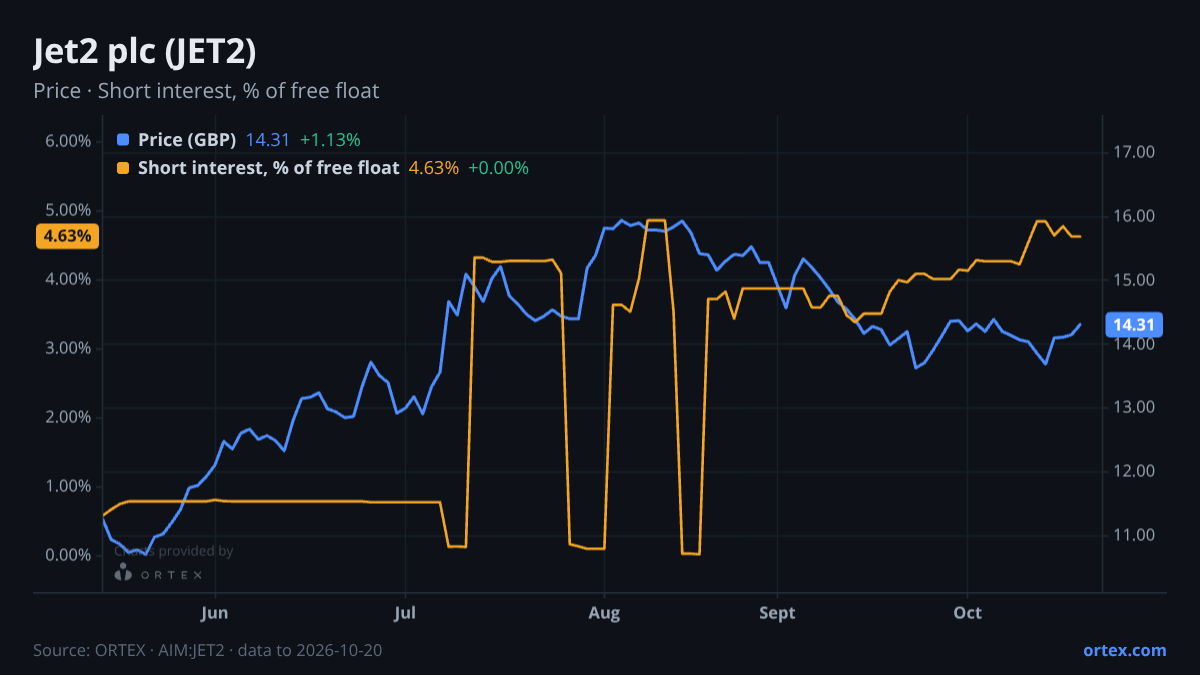Click the 14.31 price value in legend
Screen dimensions: 1200x675
pyautogui.click(x=267, y=140)
